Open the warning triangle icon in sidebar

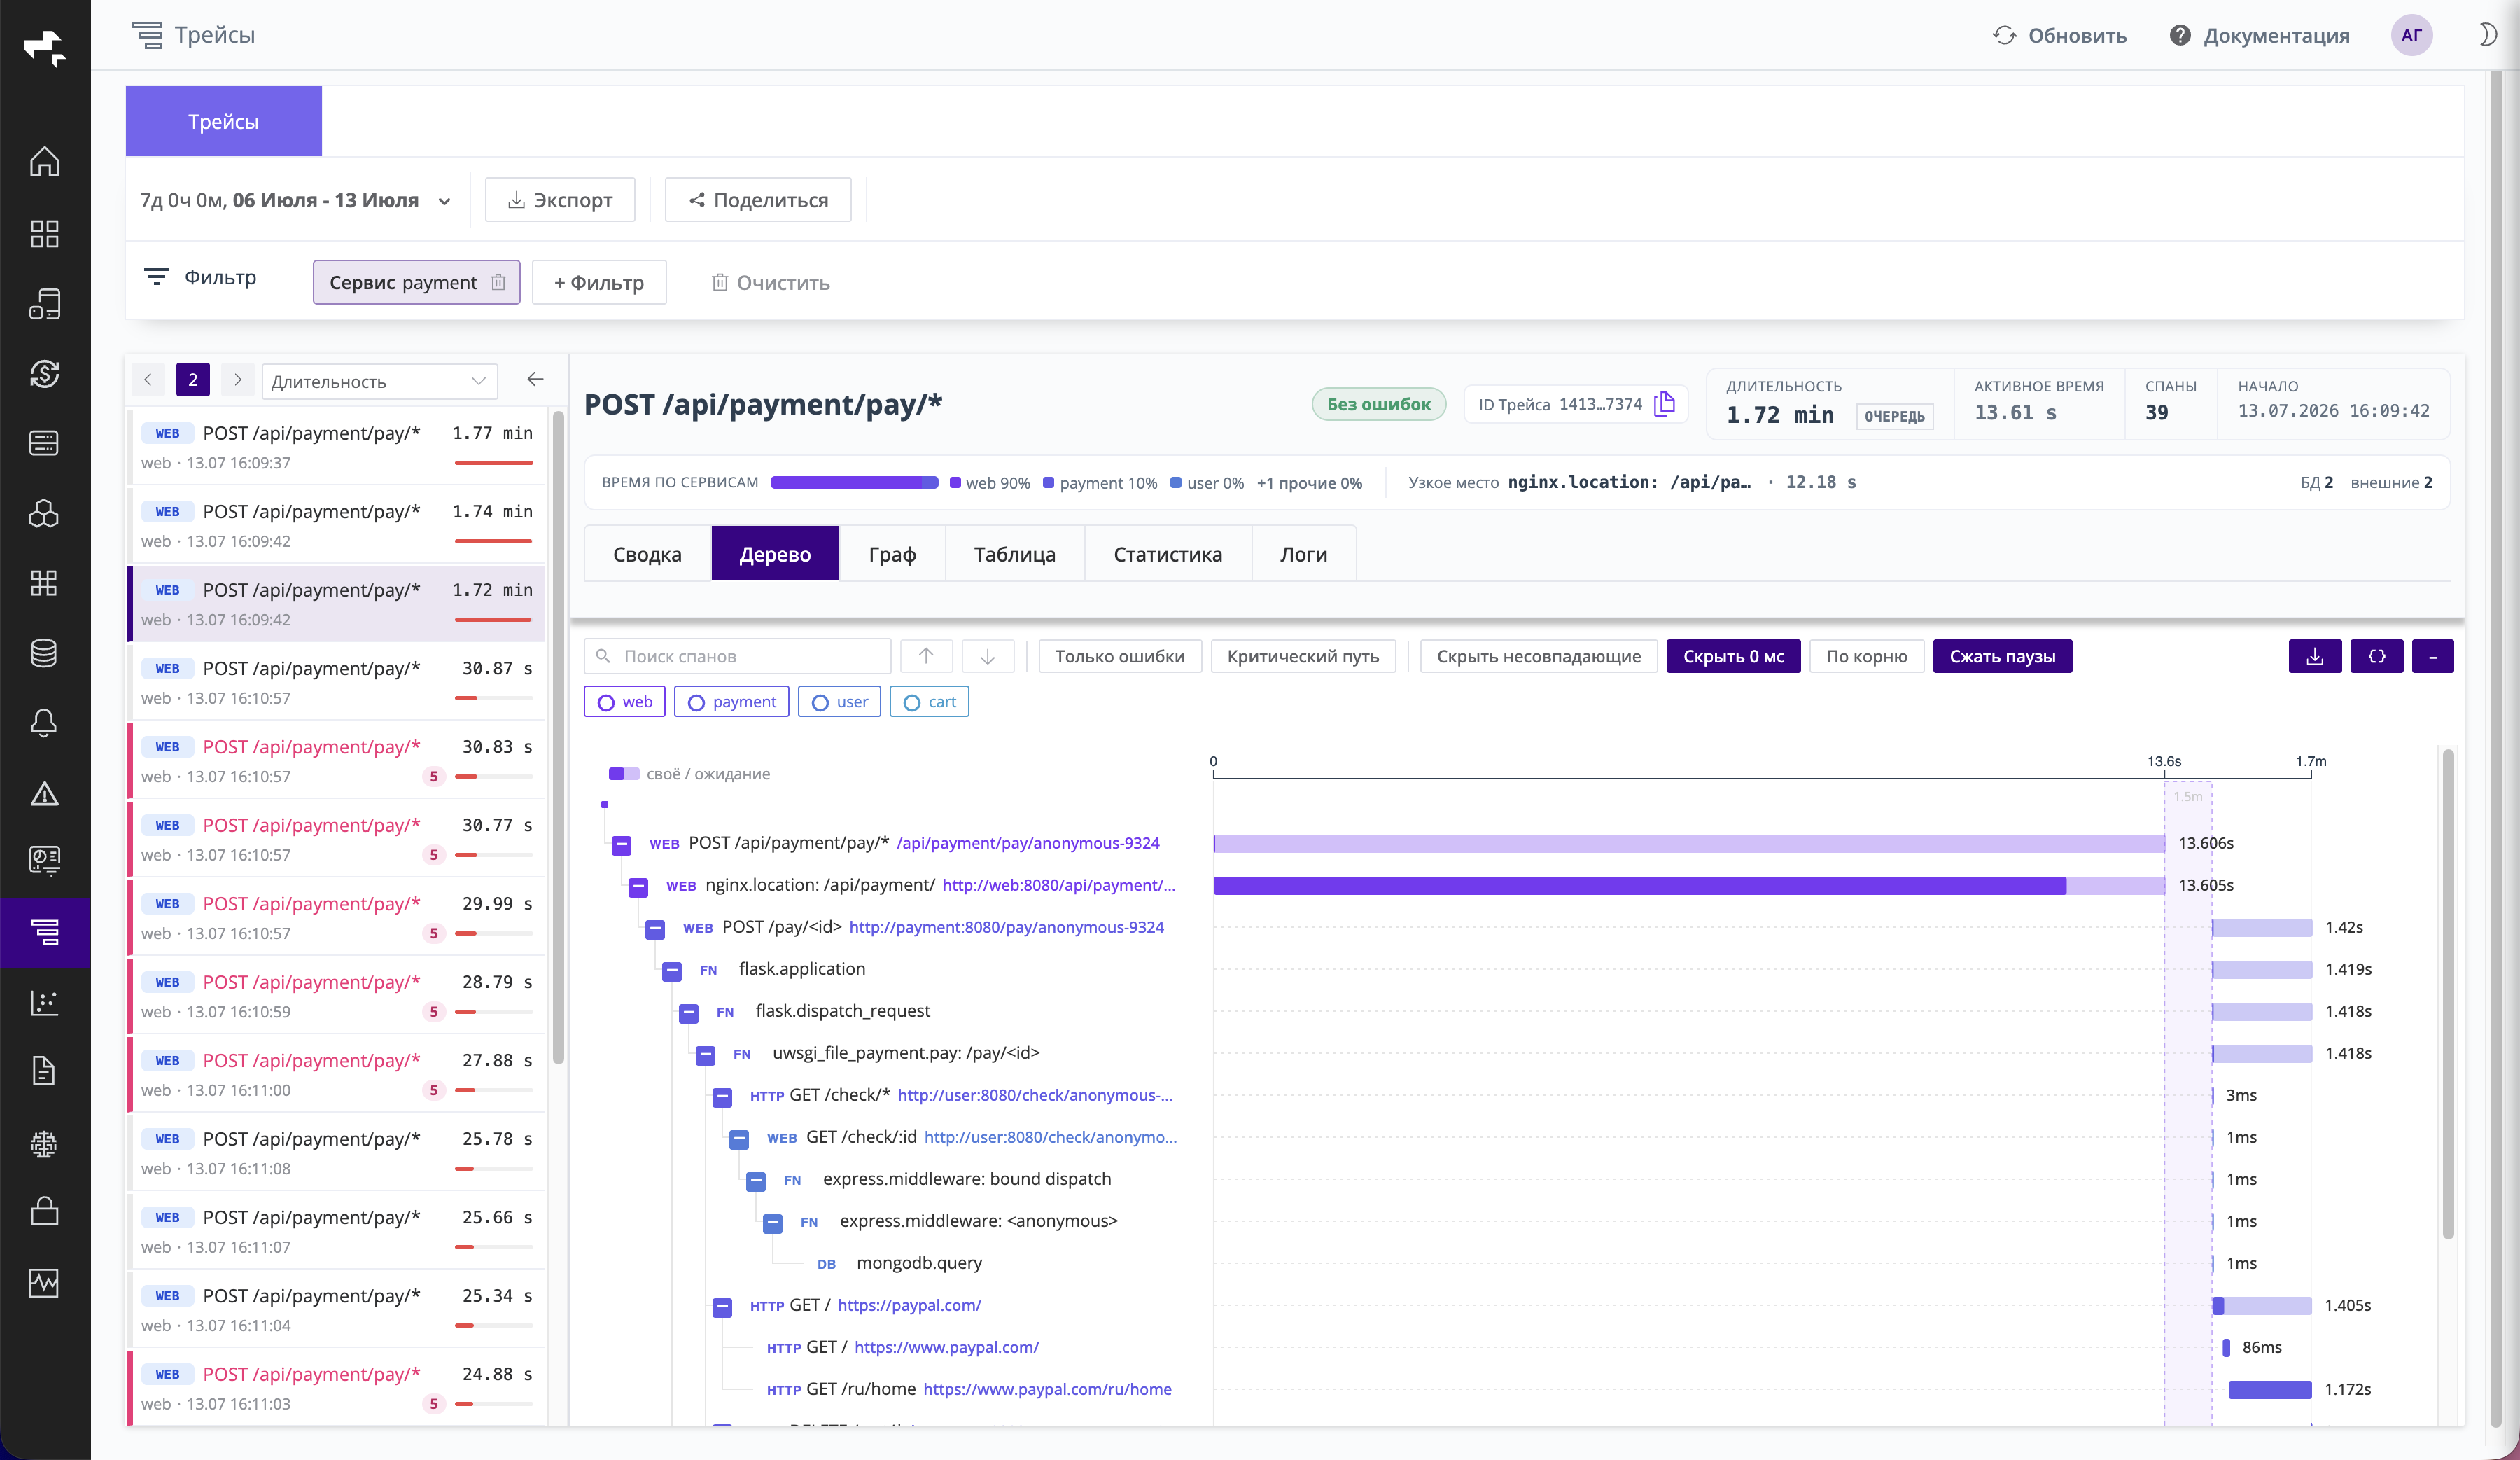pyautogui.click(x=44, y=793)
